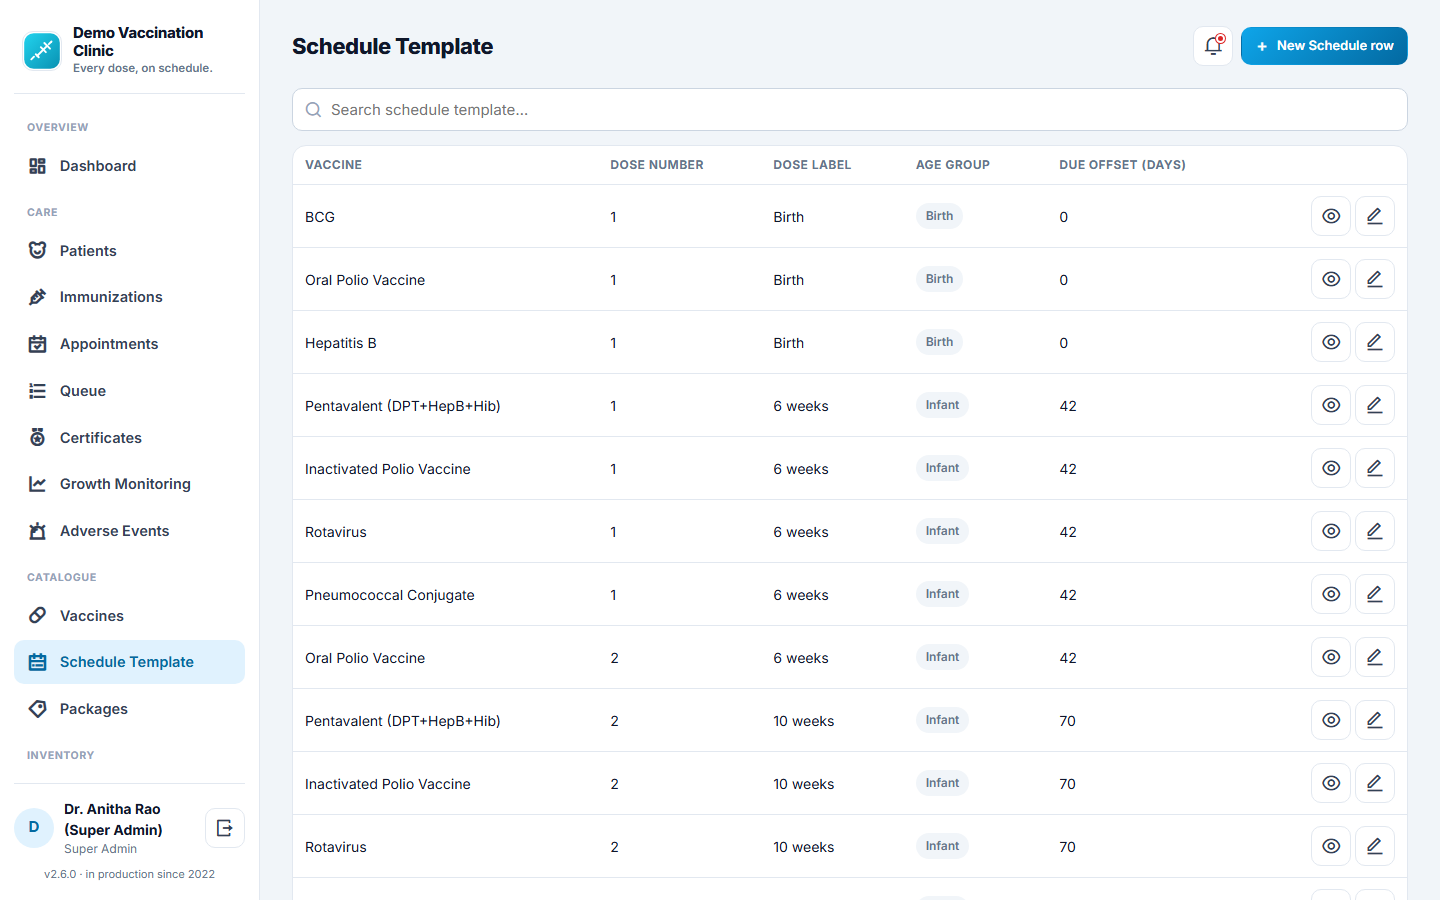View Pentavalent dose 1 row details
1440x900 pixels.
coord(1331,405)
